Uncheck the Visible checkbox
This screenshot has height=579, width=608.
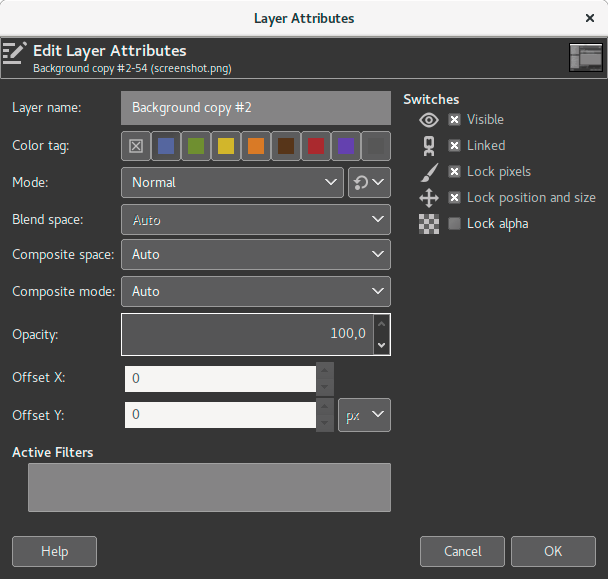coord(455,120)
